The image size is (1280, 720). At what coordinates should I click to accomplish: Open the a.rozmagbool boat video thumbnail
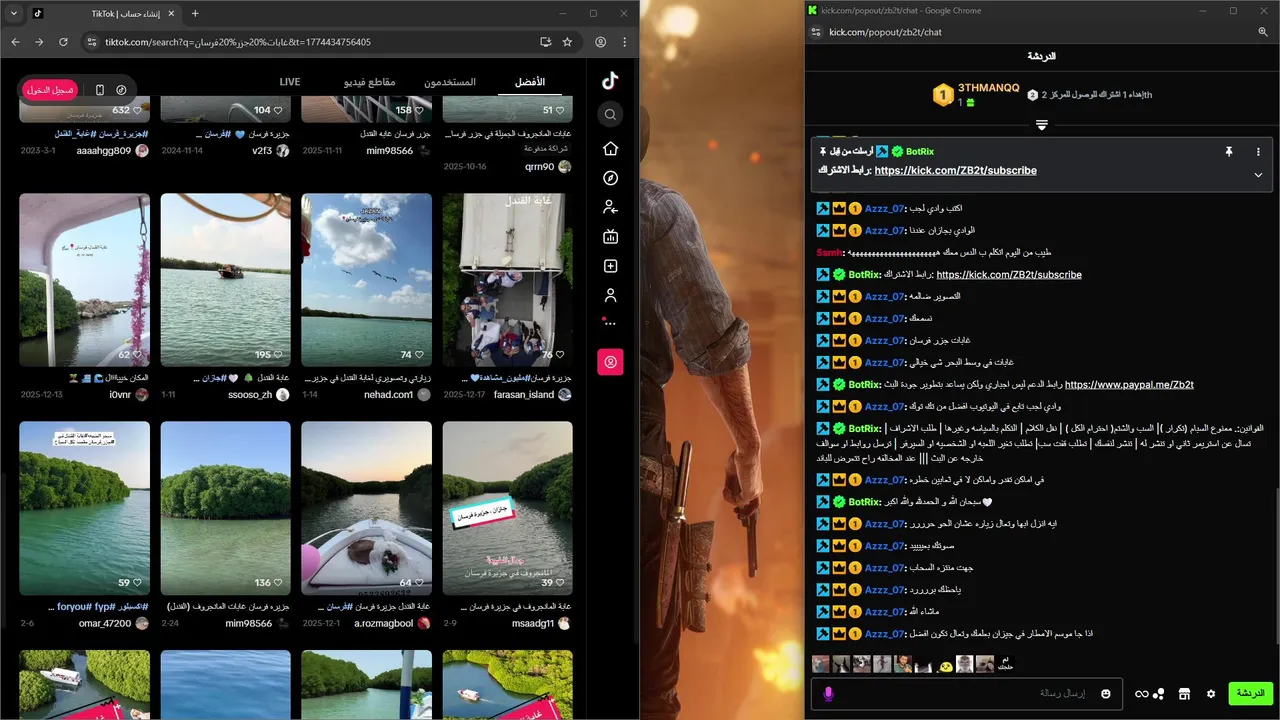367,508
